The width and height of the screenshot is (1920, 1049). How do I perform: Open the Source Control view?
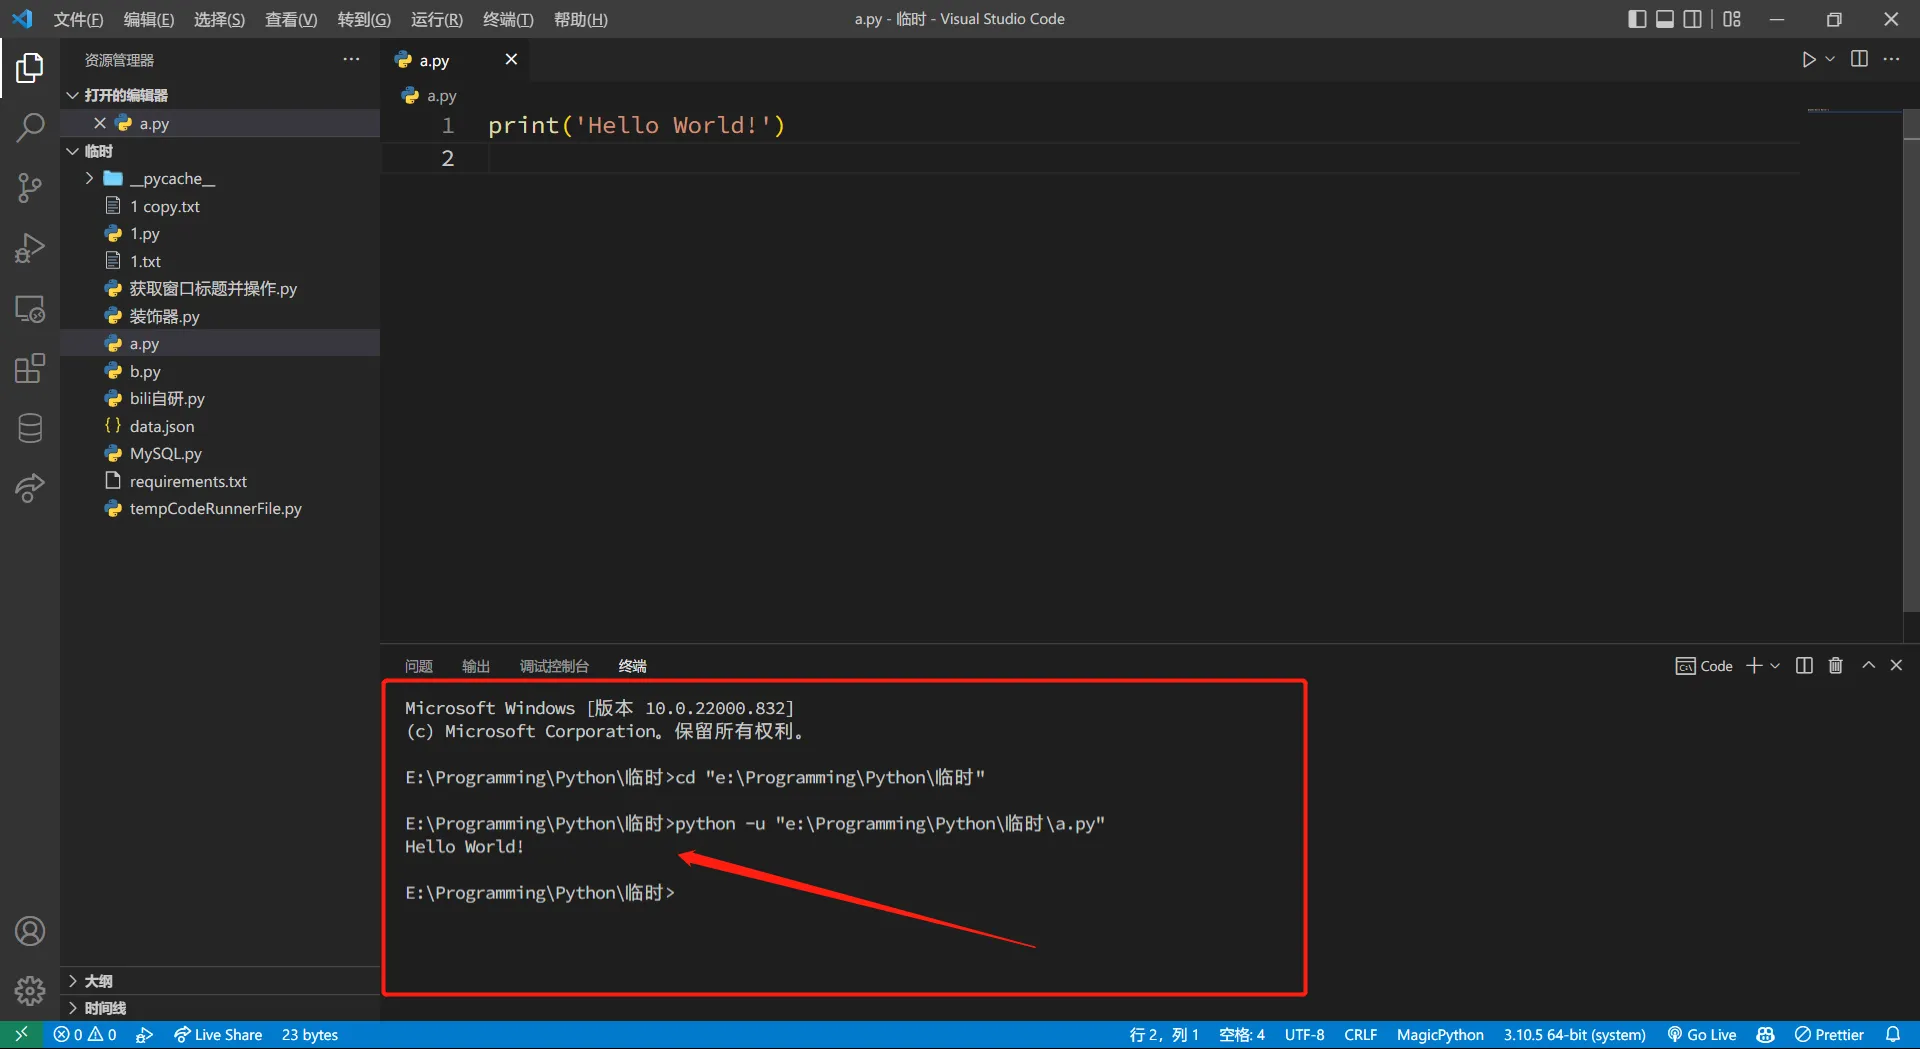click(30, 187)
